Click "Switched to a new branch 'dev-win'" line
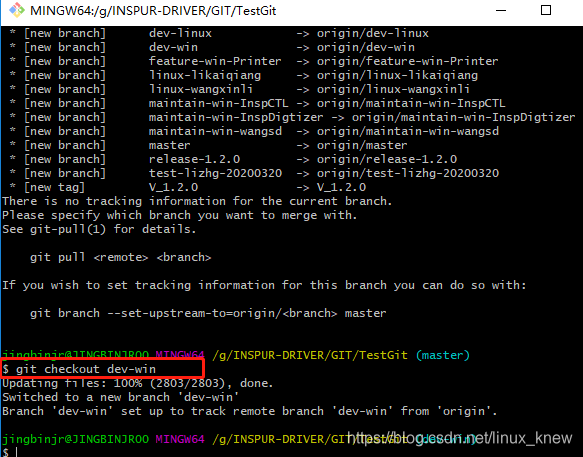583x457 pixels. (x=120, y=397)
